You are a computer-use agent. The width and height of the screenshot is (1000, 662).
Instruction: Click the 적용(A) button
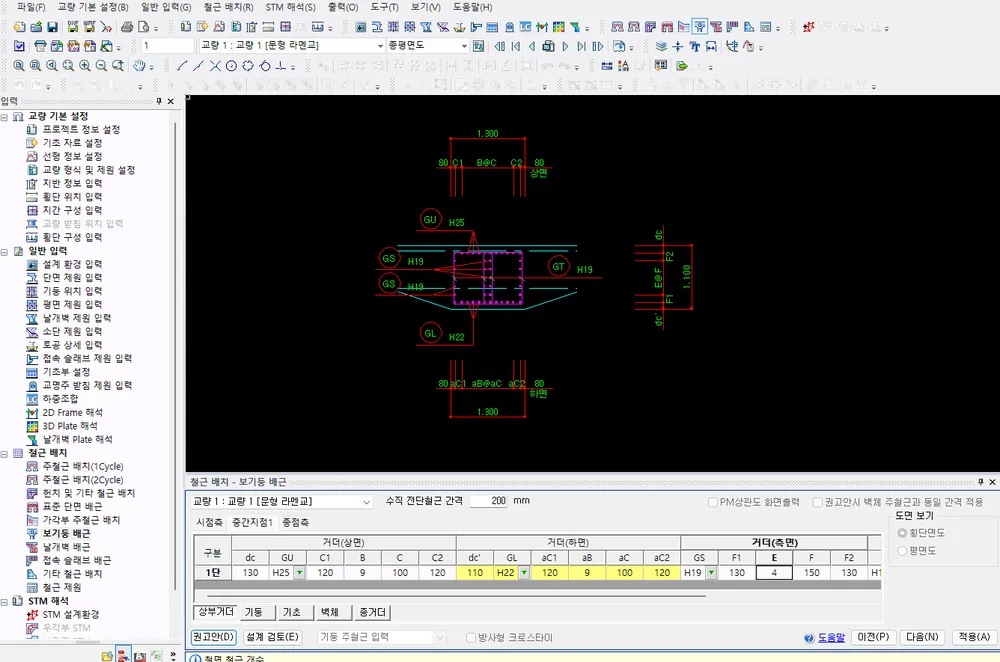974,637
